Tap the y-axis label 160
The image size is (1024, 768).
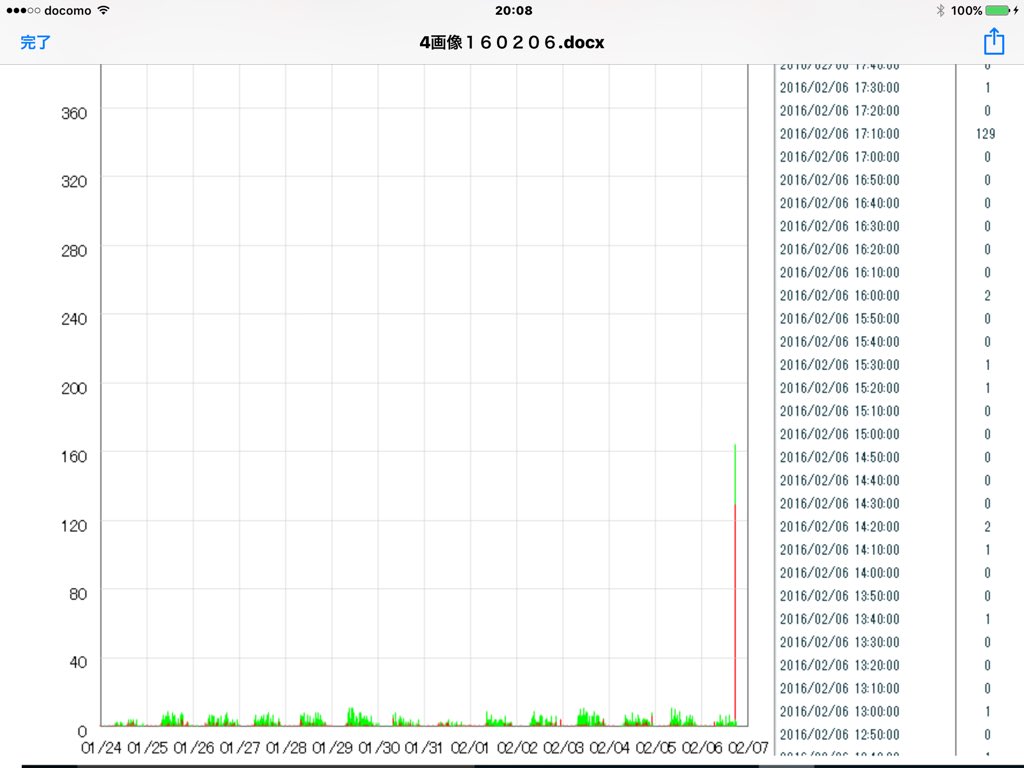(x=74, y=456)
